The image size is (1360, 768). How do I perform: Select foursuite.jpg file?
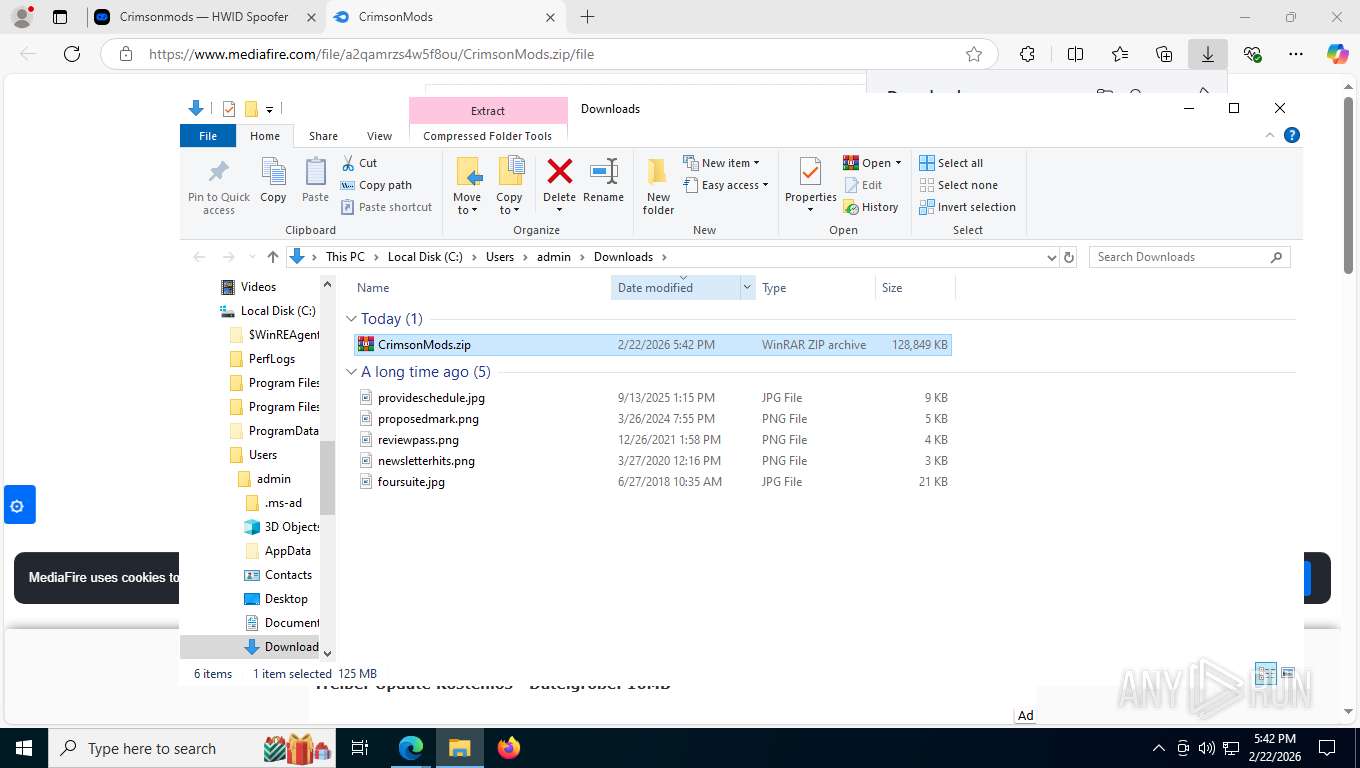coord(653,482)
